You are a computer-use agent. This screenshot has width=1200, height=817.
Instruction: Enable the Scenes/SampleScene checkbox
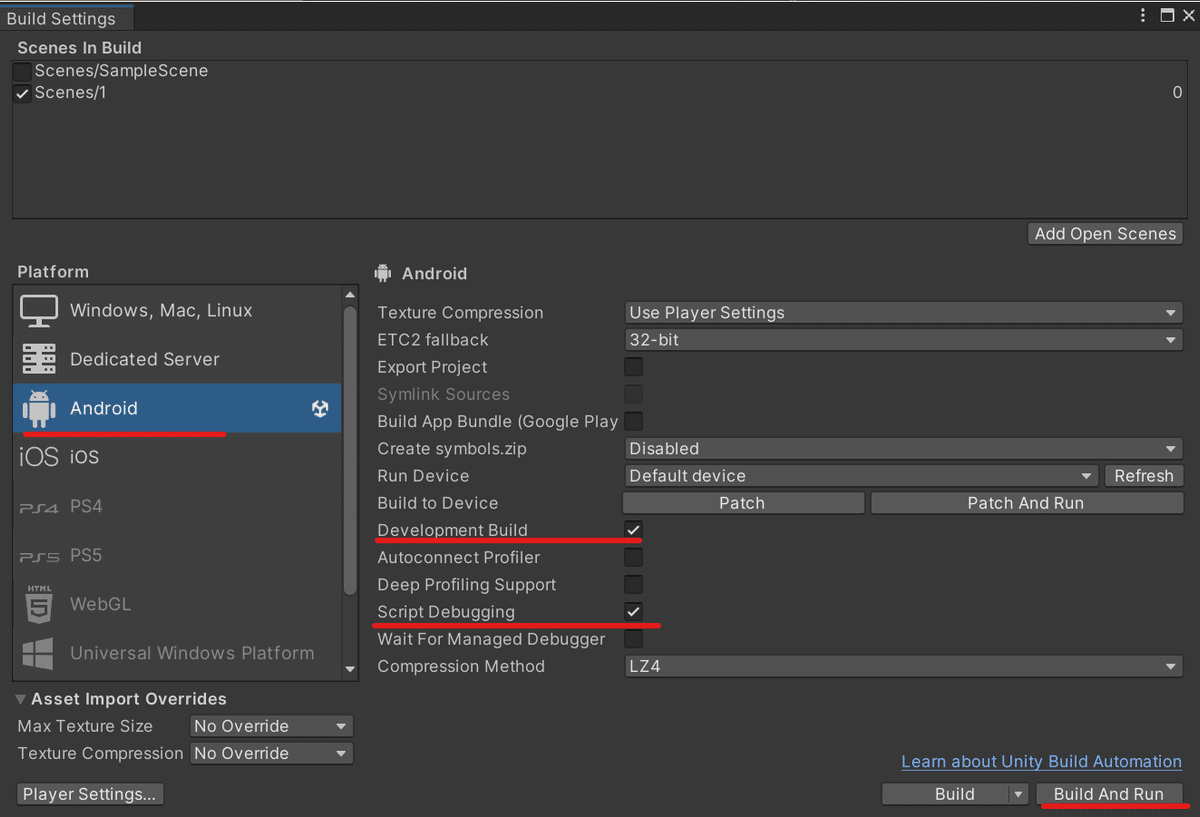[x=22, y=72]
